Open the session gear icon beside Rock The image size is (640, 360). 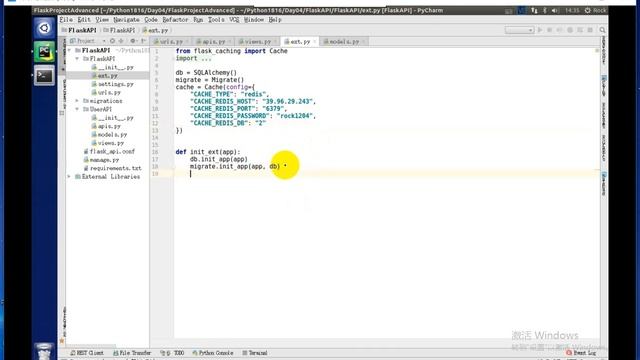tap(587, 11)
